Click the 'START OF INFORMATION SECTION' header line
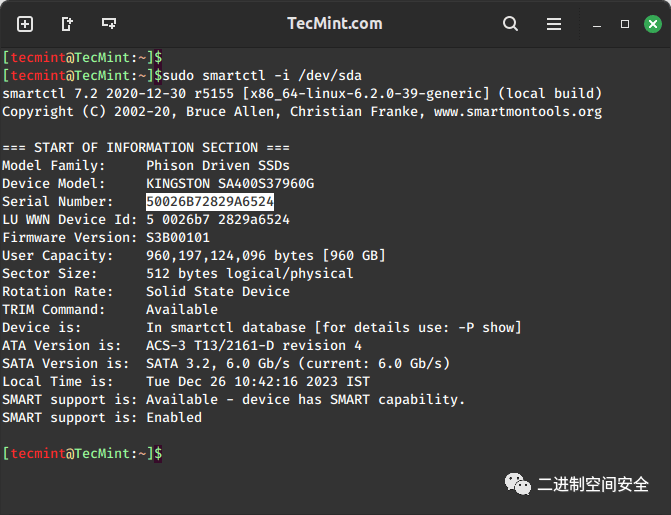Image resolution: width=671 pixels, height=515 pixels. (x=146, y=148)
